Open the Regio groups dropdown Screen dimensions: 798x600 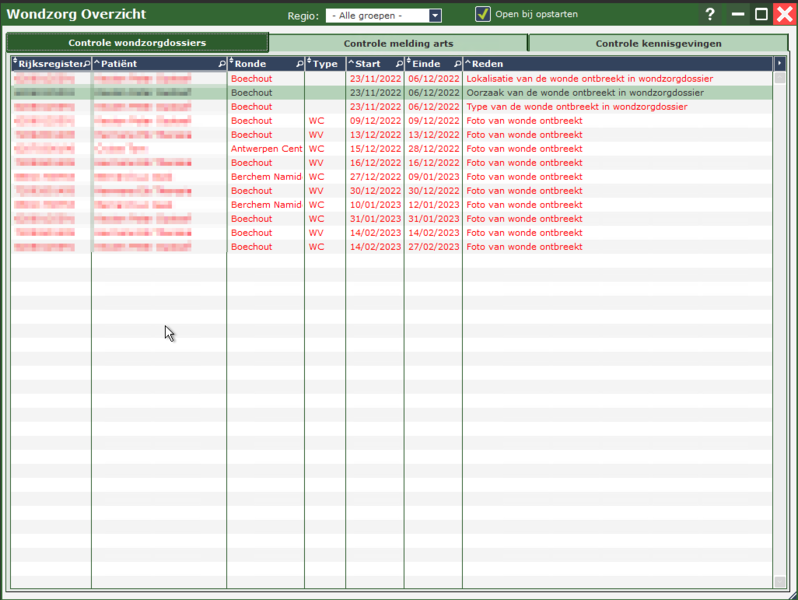[x=435, y=16]
